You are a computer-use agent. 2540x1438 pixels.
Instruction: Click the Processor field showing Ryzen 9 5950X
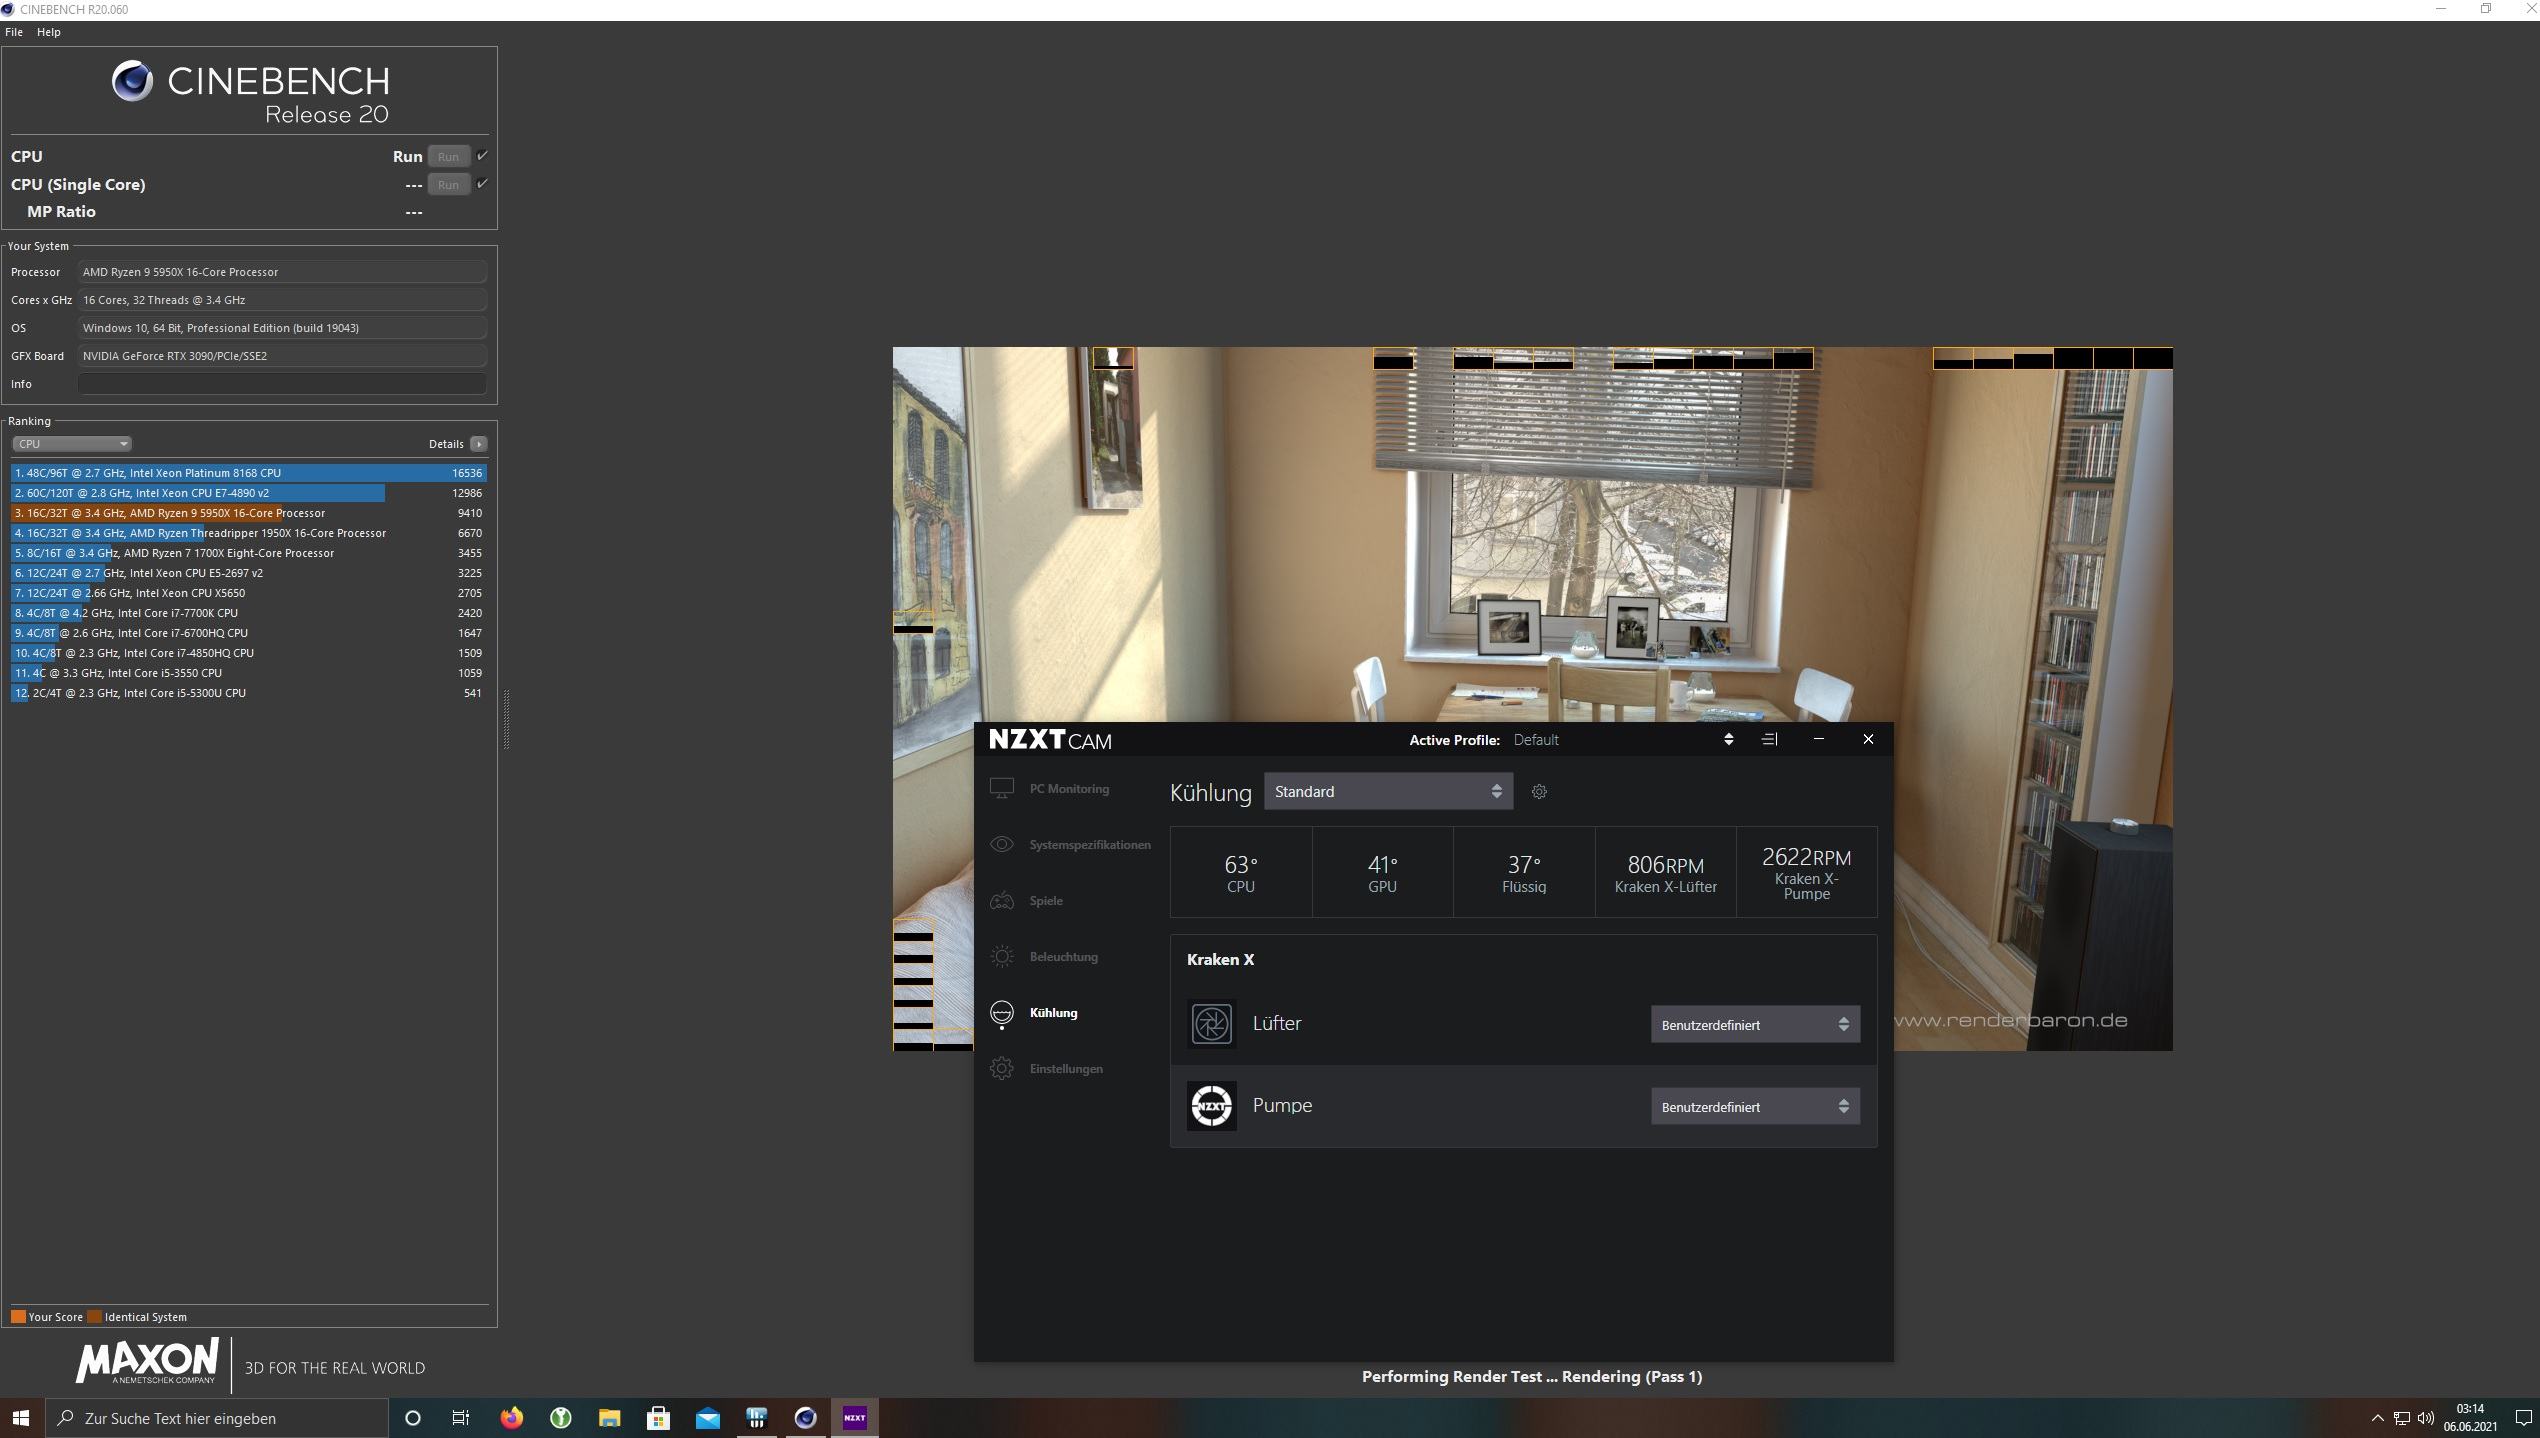tap(282, 271)
